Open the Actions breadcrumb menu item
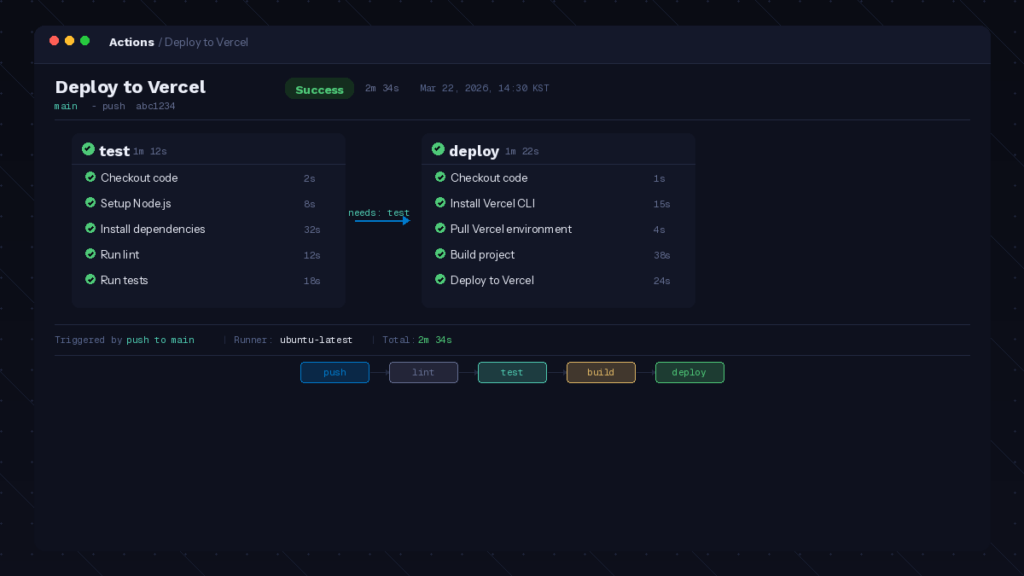The height and width of the screenshot is (576, 1024). 131,41
